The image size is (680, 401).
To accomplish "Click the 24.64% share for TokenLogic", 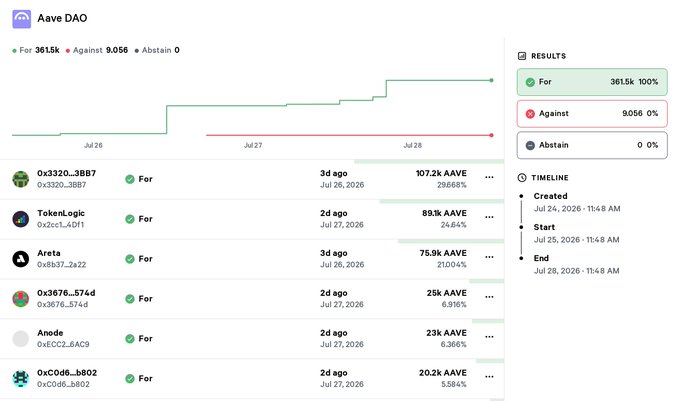I will pos(453,225).
